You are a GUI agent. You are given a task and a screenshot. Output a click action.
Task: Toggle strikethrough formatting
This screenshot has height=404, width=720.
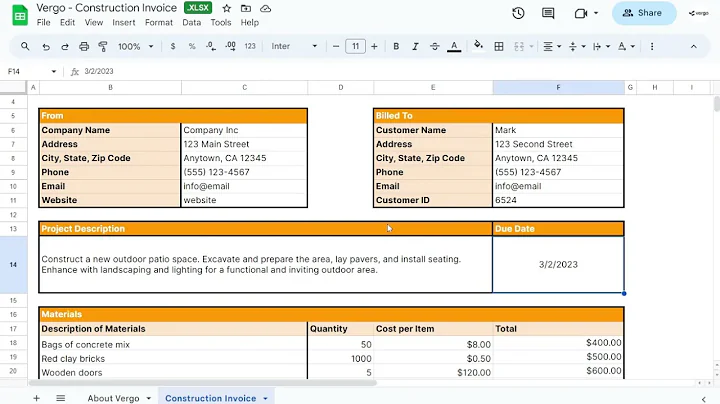[x=434, y=46]
